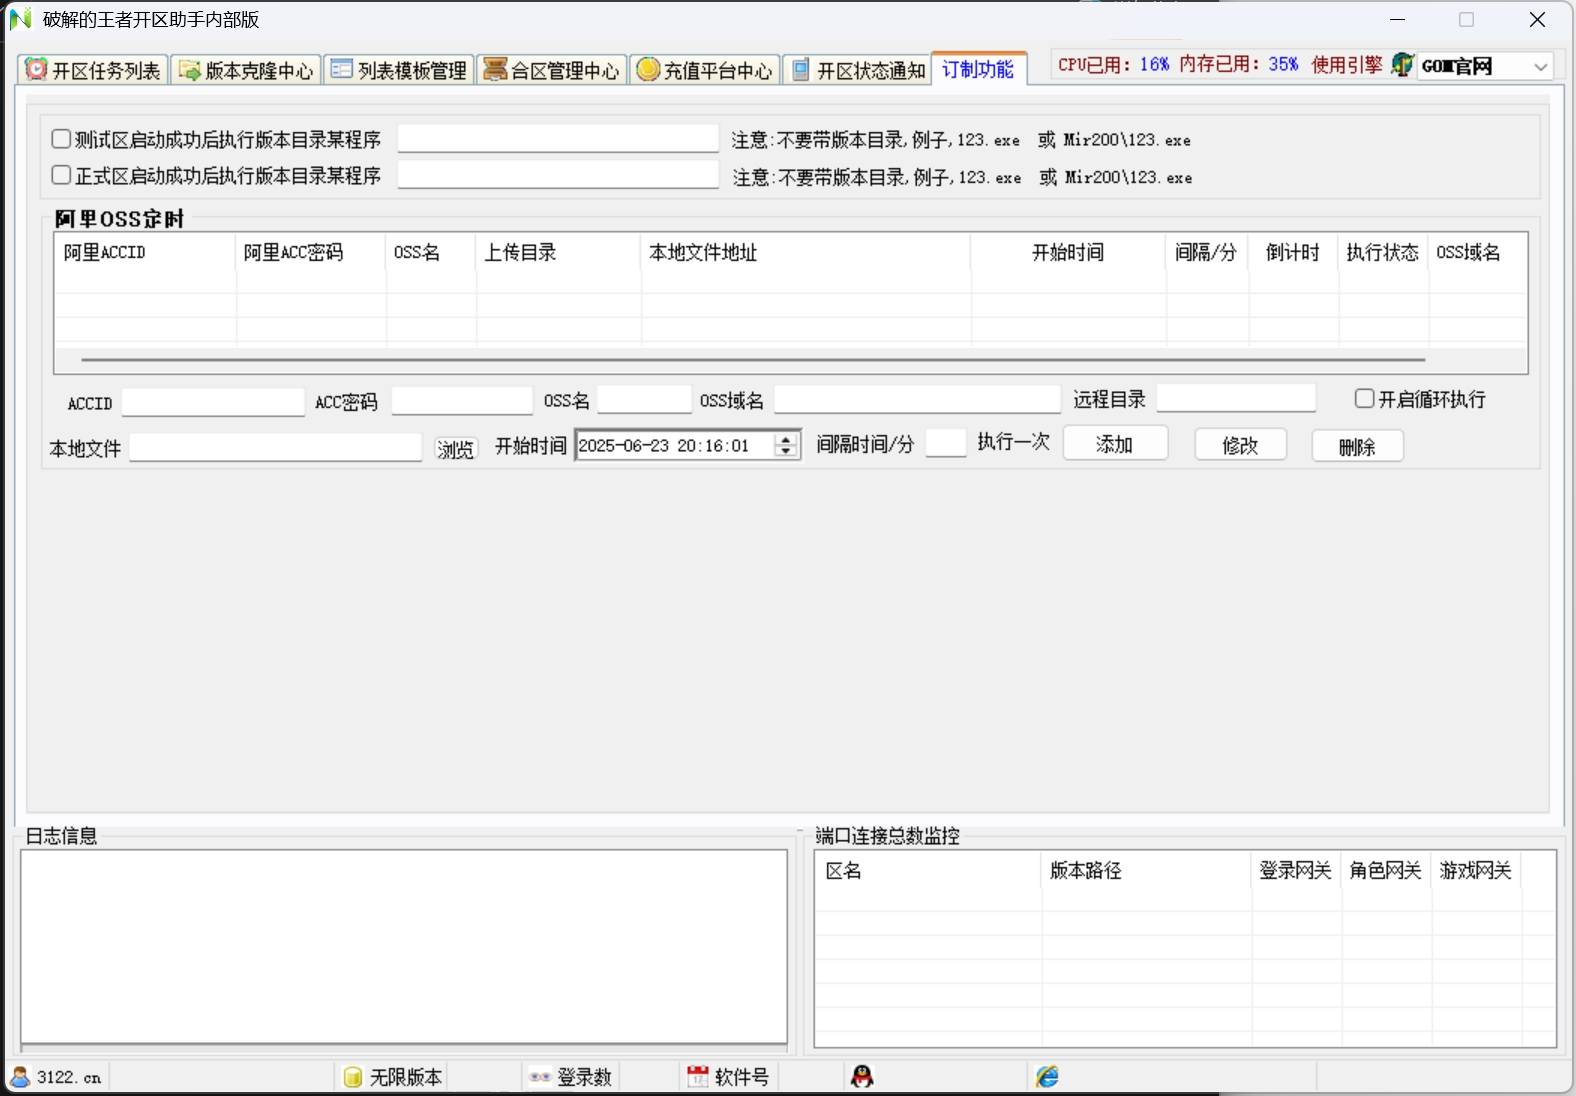Switch to the 开区状态通知 tab
This screenshot has height=1096, width=1576.
pyautogui.click(x=857, y=70)
